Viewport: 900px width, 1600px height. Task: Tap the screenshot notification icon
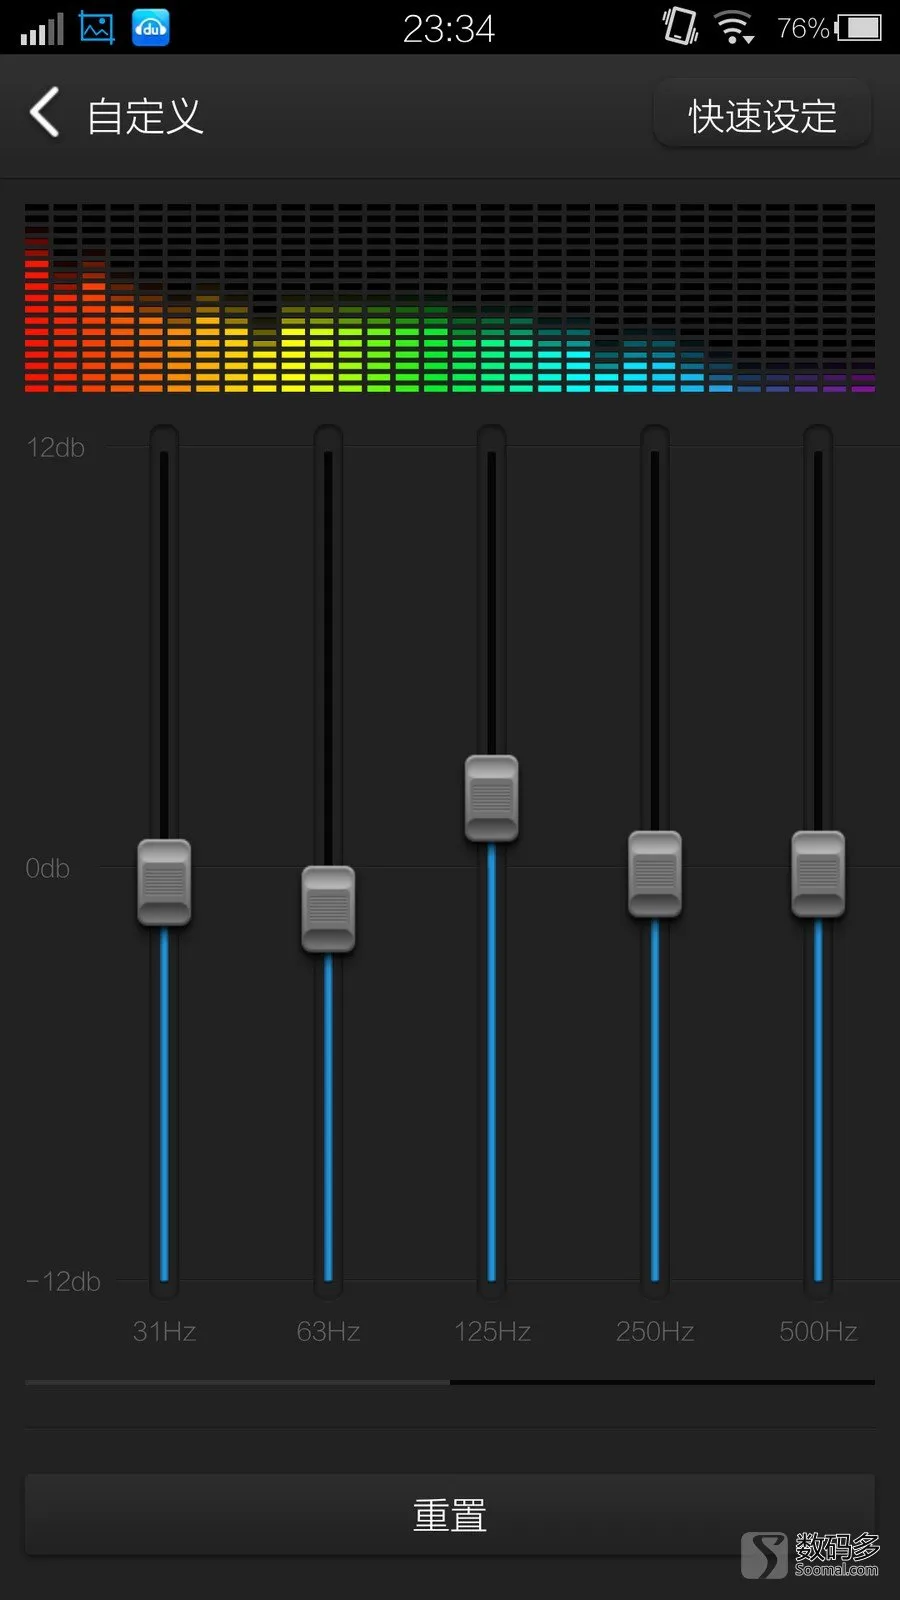click(97, 28)
